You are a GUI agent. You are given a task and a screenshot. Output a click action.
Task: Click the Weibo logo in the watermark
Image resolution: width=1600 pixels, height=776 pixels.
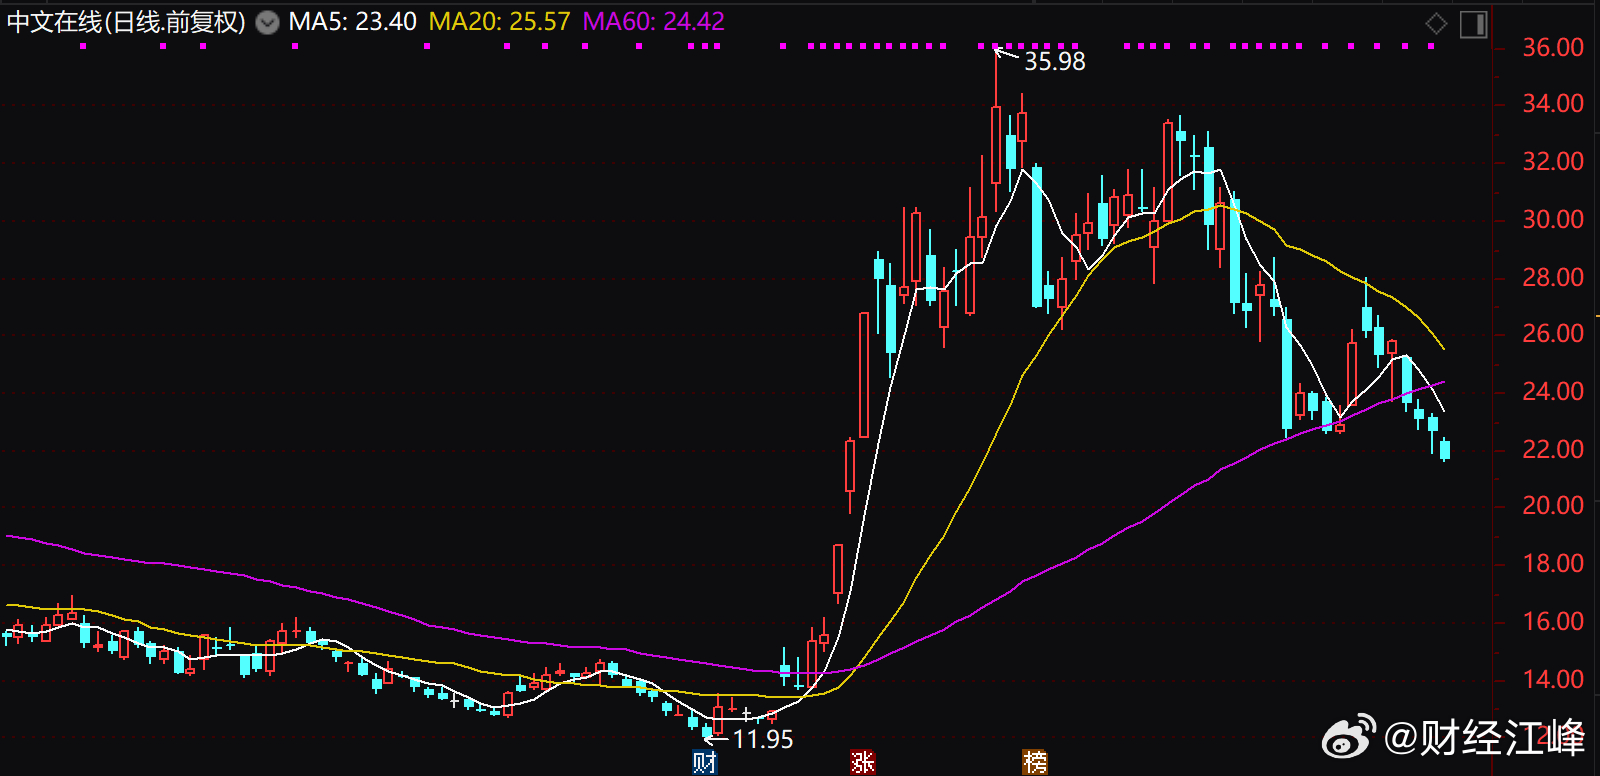point(1348,738)
